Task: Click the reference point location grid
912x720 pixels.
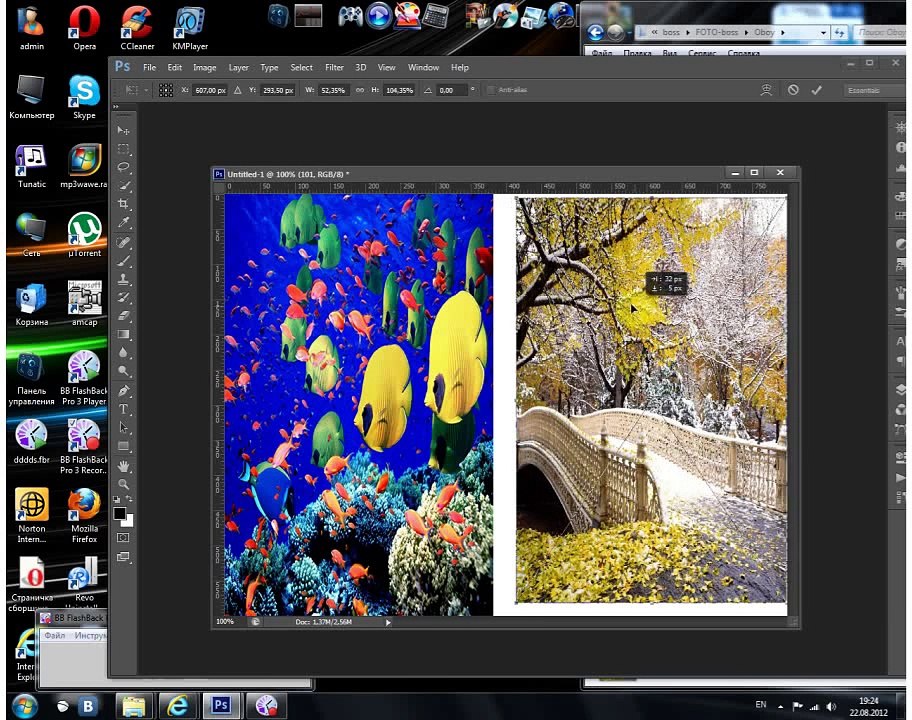Action: point(166,90)
